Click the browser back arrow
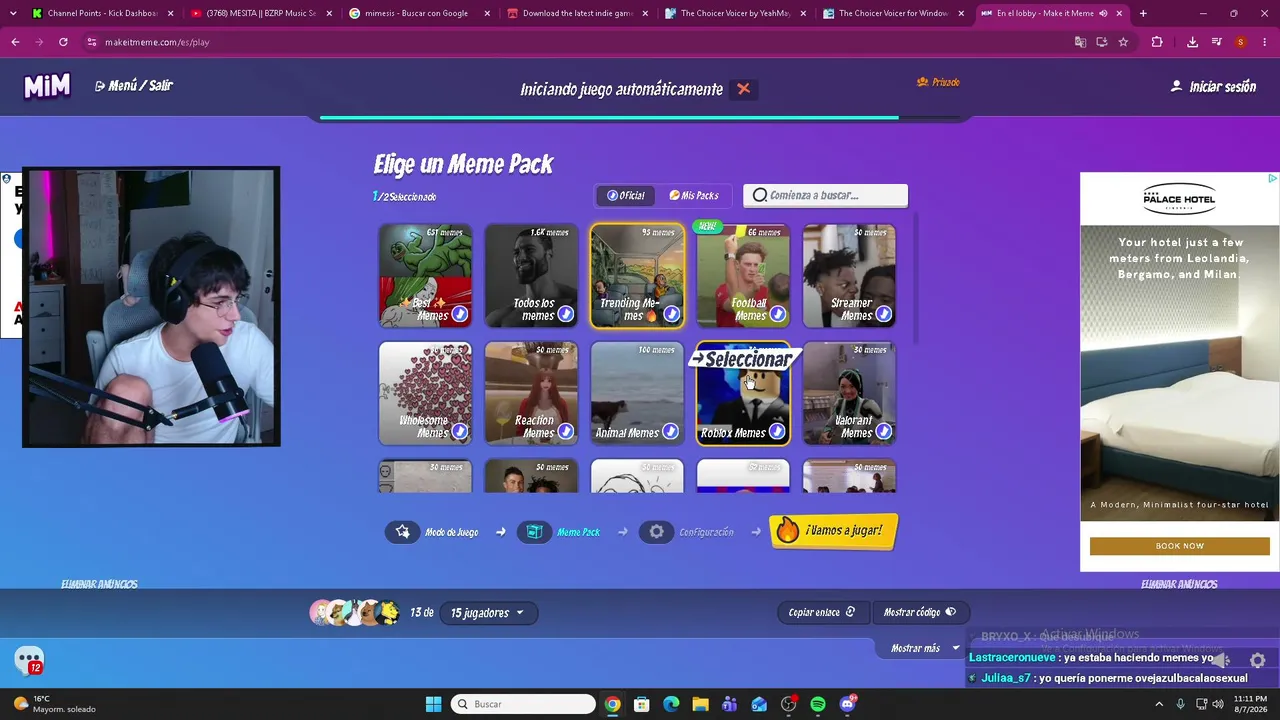The height and width of the screenshot is (720, 1280). pos(15,42)
